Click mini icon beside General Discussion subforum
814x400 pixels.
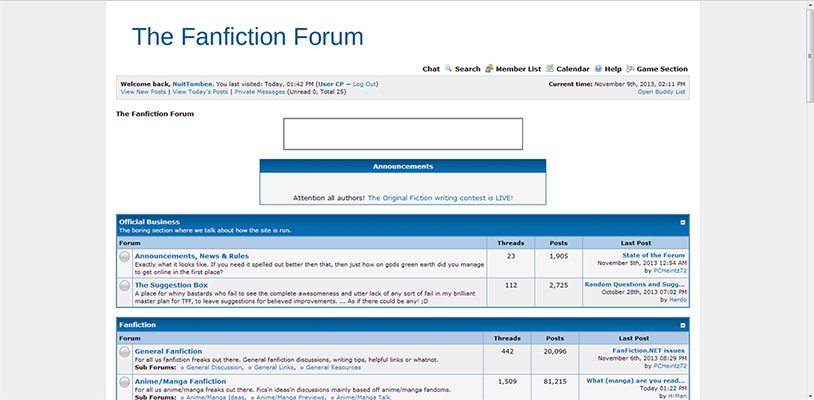(x=182, y=368)
